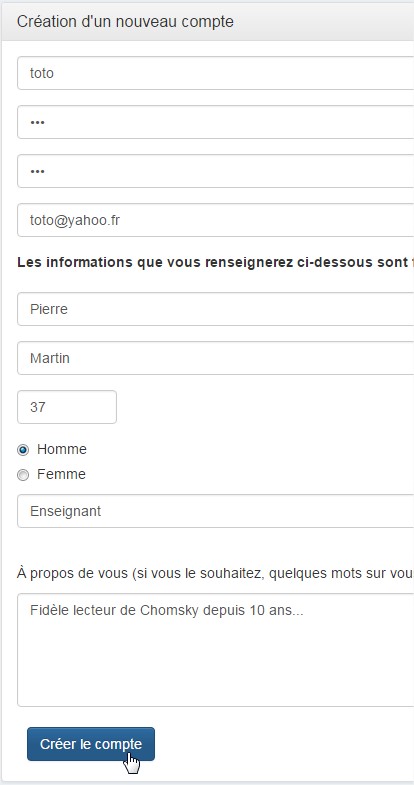
Task: Select the Homme radio button
Action: (x=23, y=450)
